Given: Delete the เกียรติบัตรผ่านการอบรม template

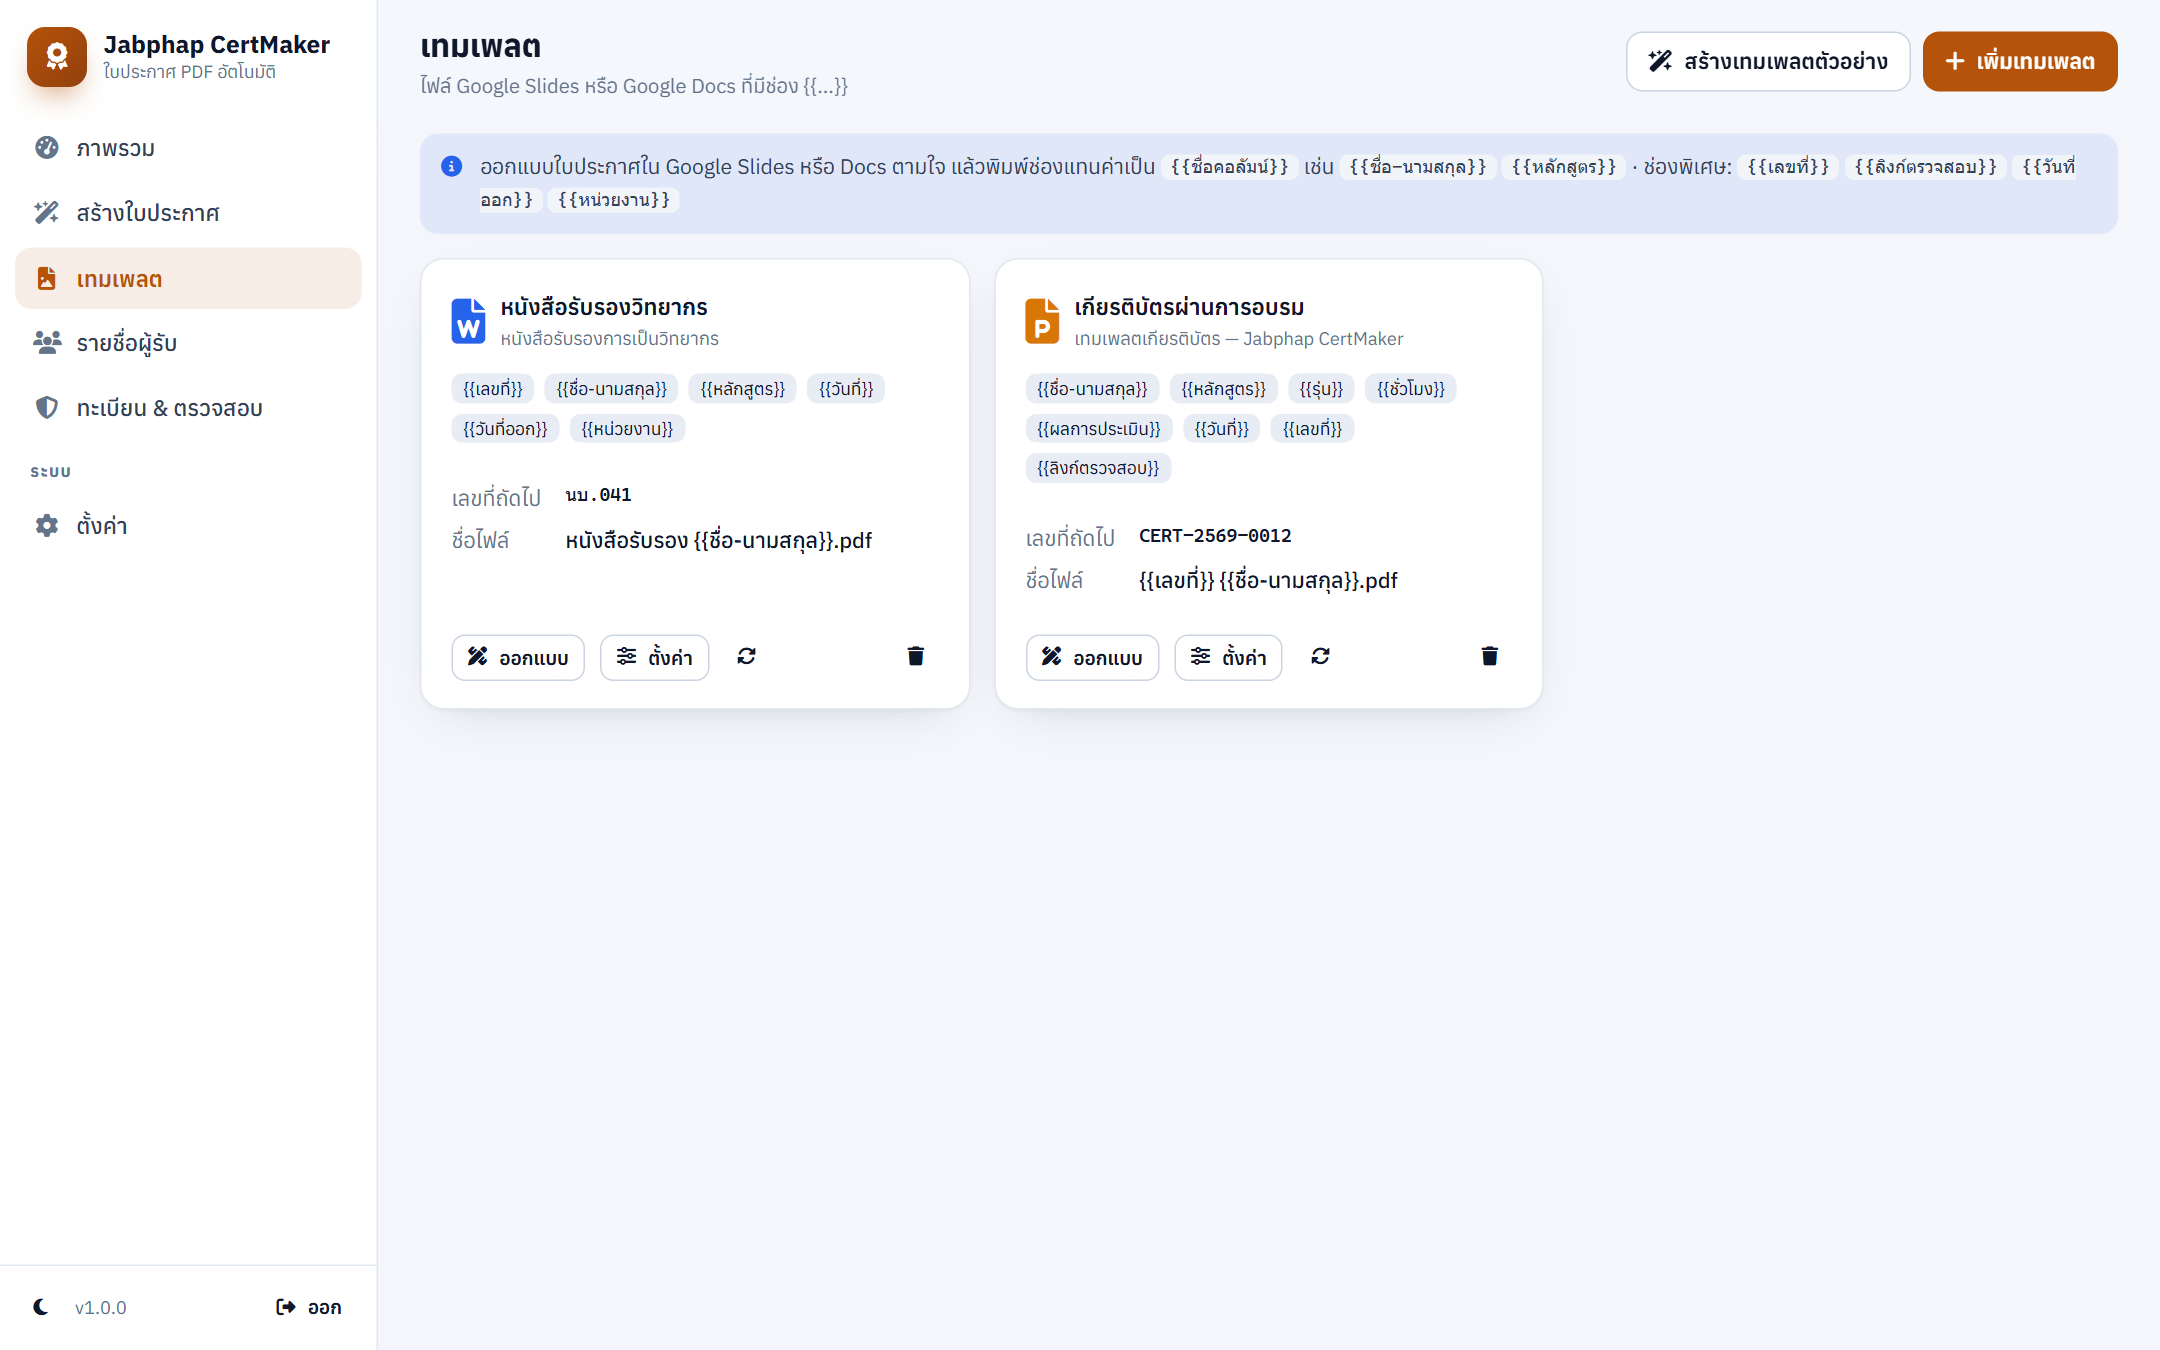Looking at the screenshot, I should [1490, 656].
